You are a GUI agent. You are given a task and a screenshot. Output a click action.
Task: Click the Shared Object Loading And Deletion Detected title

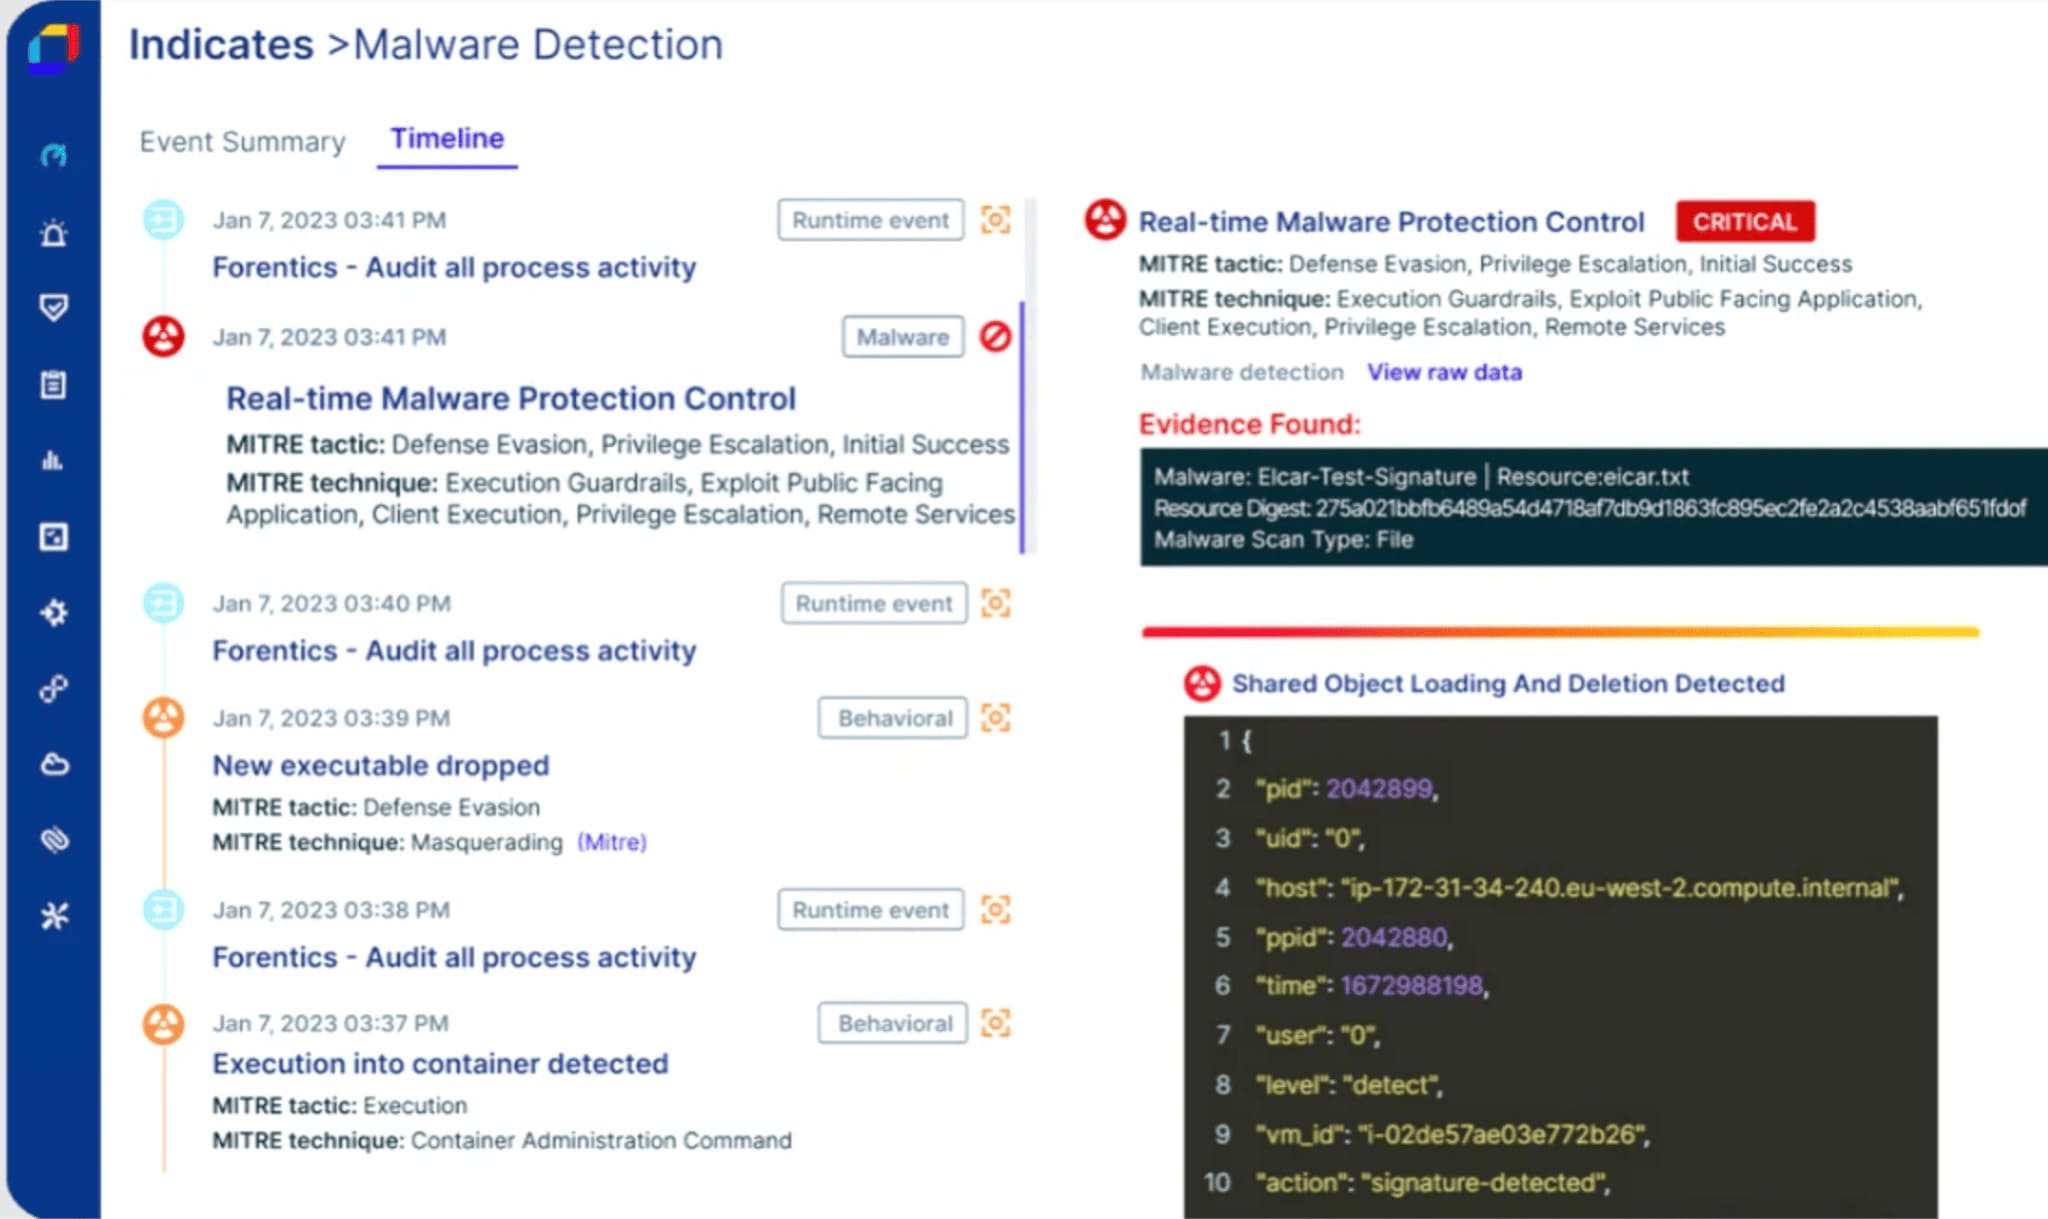(x=1508, y=684)
